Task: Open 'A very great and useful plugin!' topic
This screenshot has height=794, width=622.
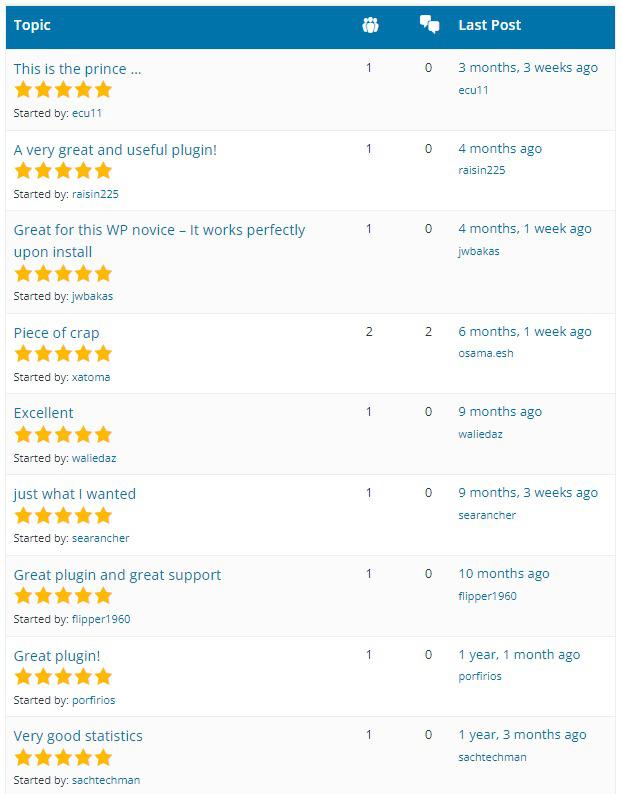Action: [x=115, y=150]
